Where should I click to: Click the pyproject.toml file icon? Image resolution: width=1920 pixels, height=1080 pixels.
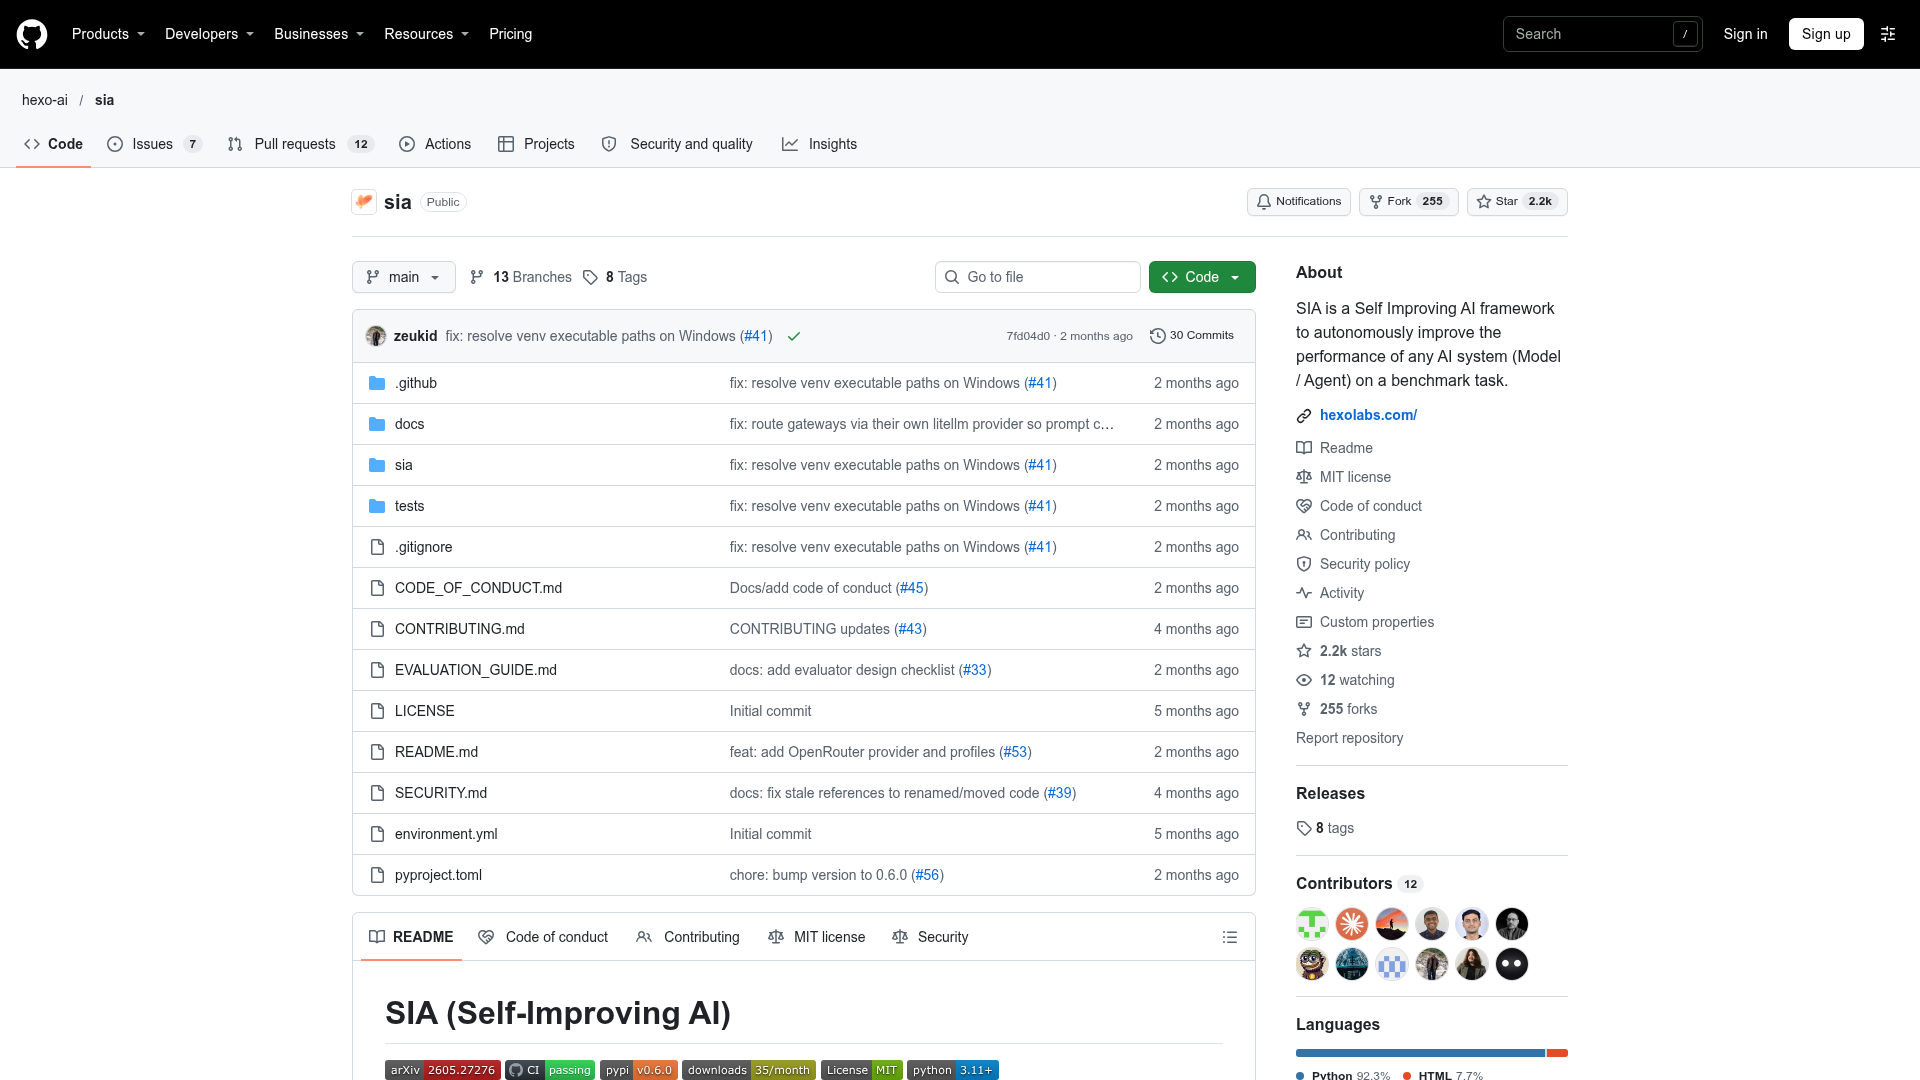coord(377,875)
